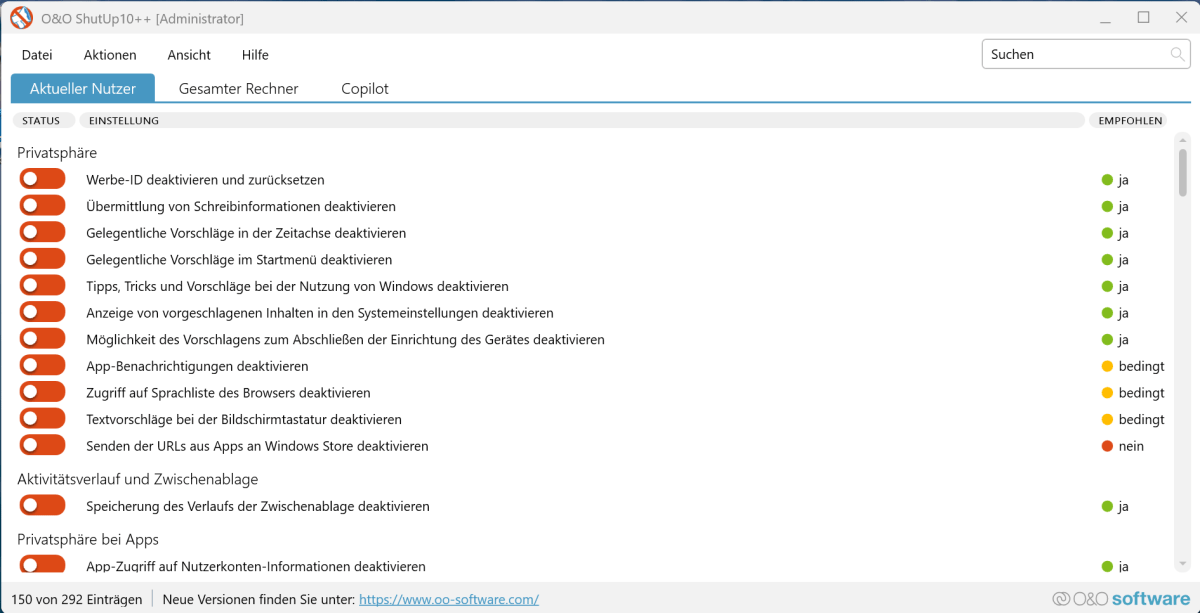
Task: Click the EMPFOHLEN column header
Action: pyautogui.click(x=1130, y=121)
